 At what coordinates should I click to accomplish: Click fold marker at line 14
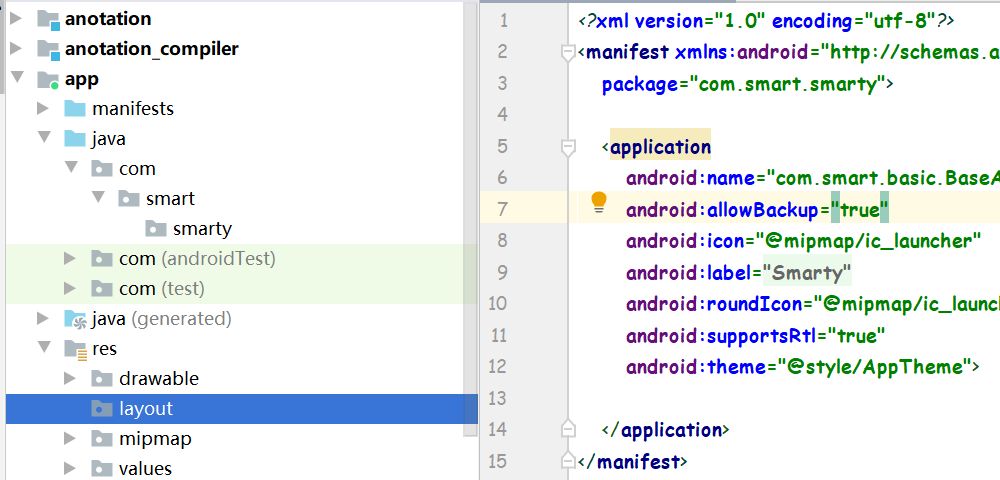[568, 428]
